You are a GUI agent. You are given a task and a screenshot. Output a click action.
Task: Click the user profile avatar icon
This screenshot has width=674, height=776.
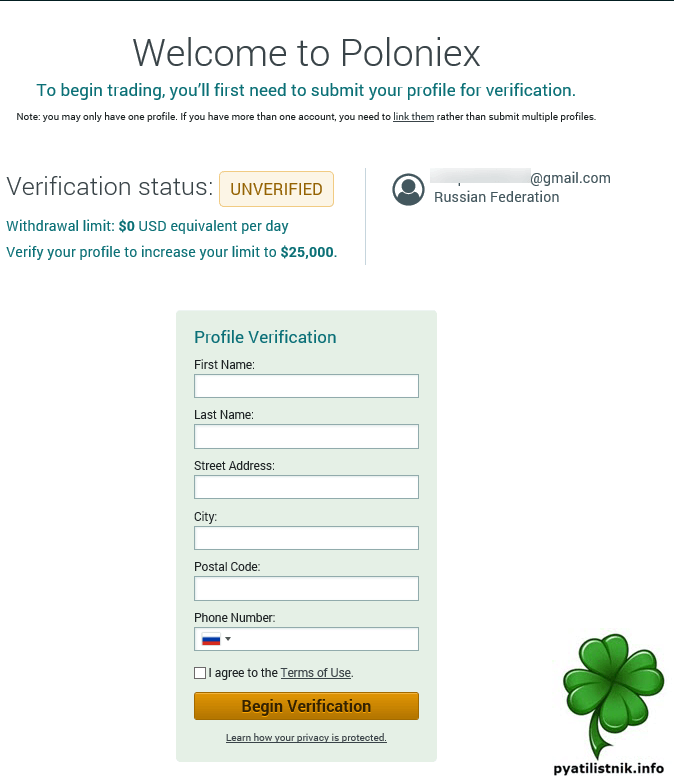click(408, 189)
